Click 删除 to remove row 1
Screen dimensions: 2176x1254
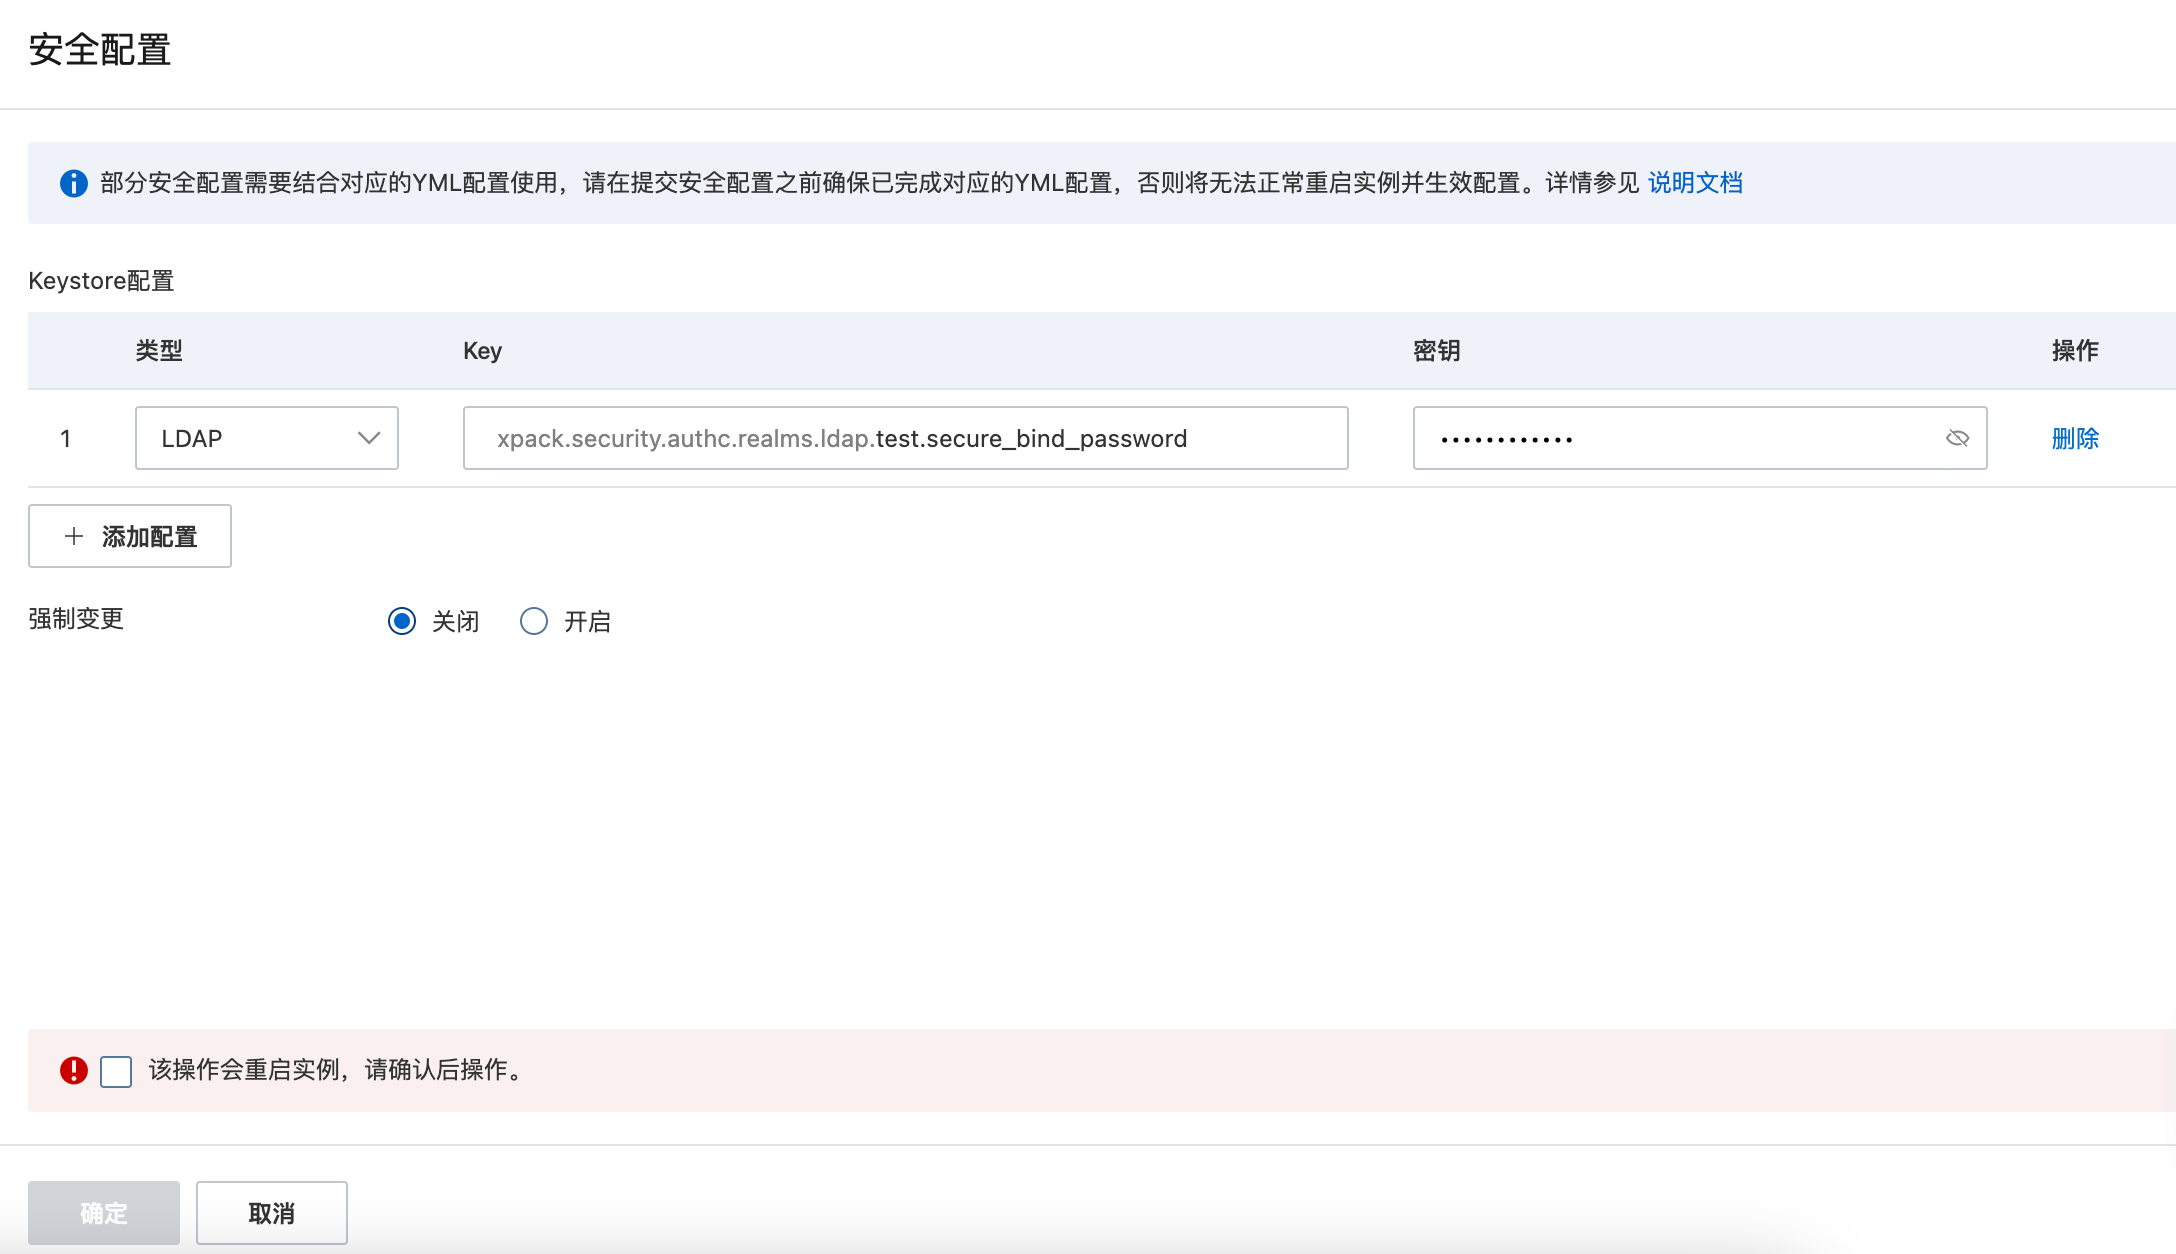(x=2075, y=438)
